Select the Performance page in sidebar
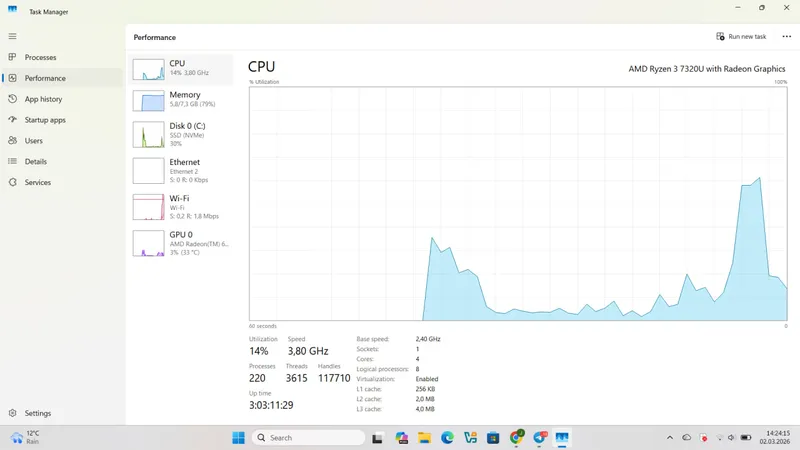The width and height of the screenshot is (800, 450). (62, 78)
